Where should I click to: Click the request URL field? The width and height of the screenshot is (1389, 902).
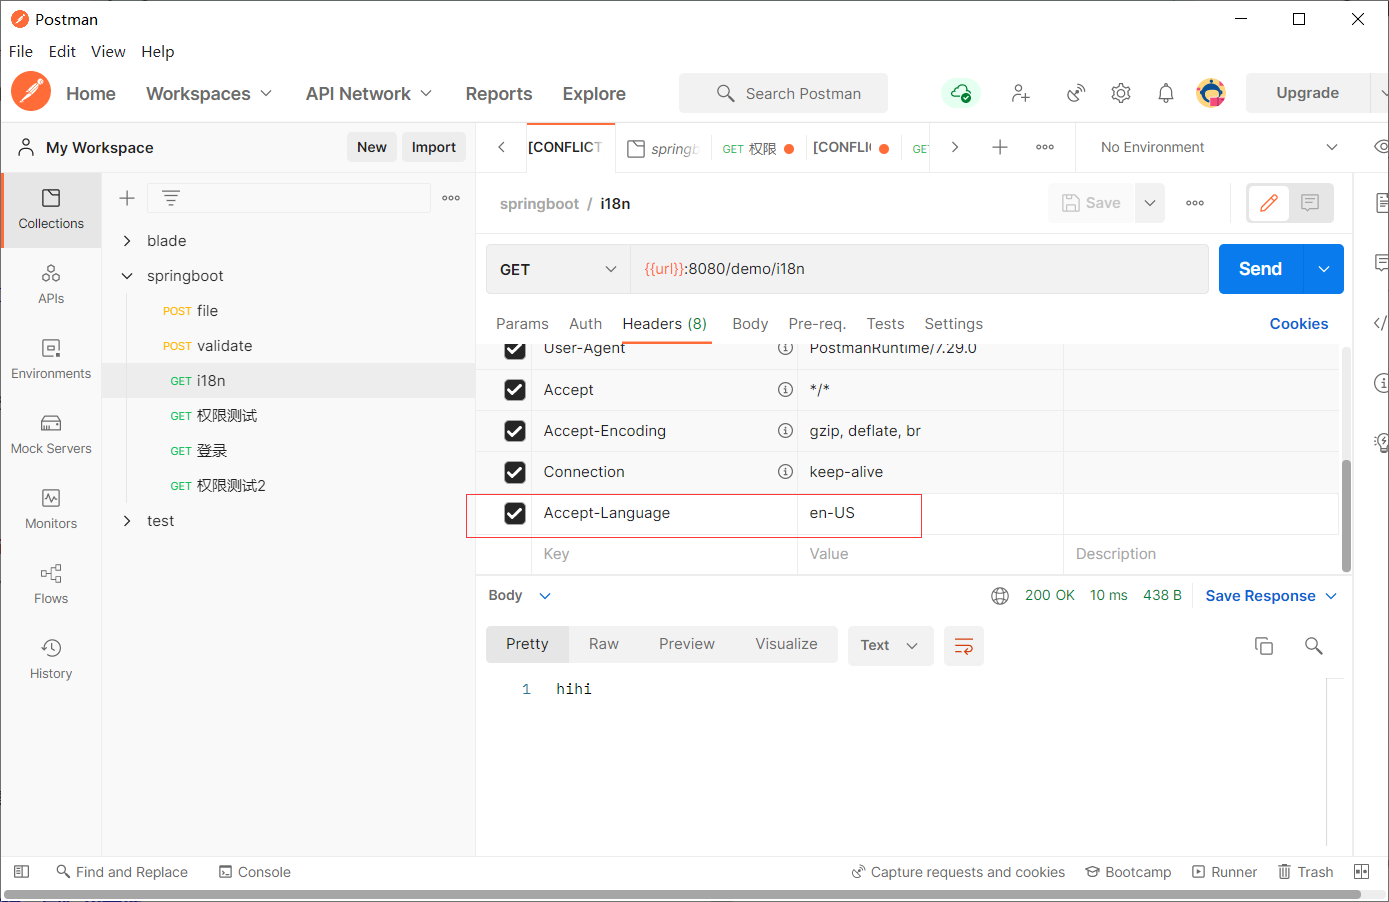(x=919, y=269)
